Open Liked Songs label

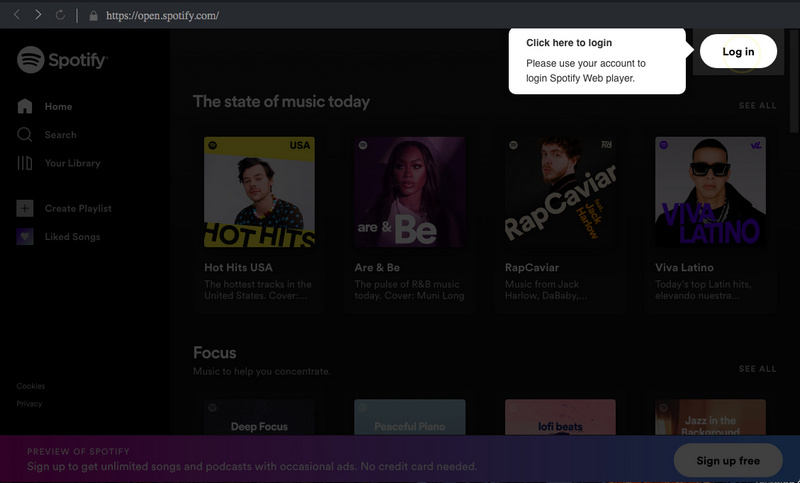point(72,237)
